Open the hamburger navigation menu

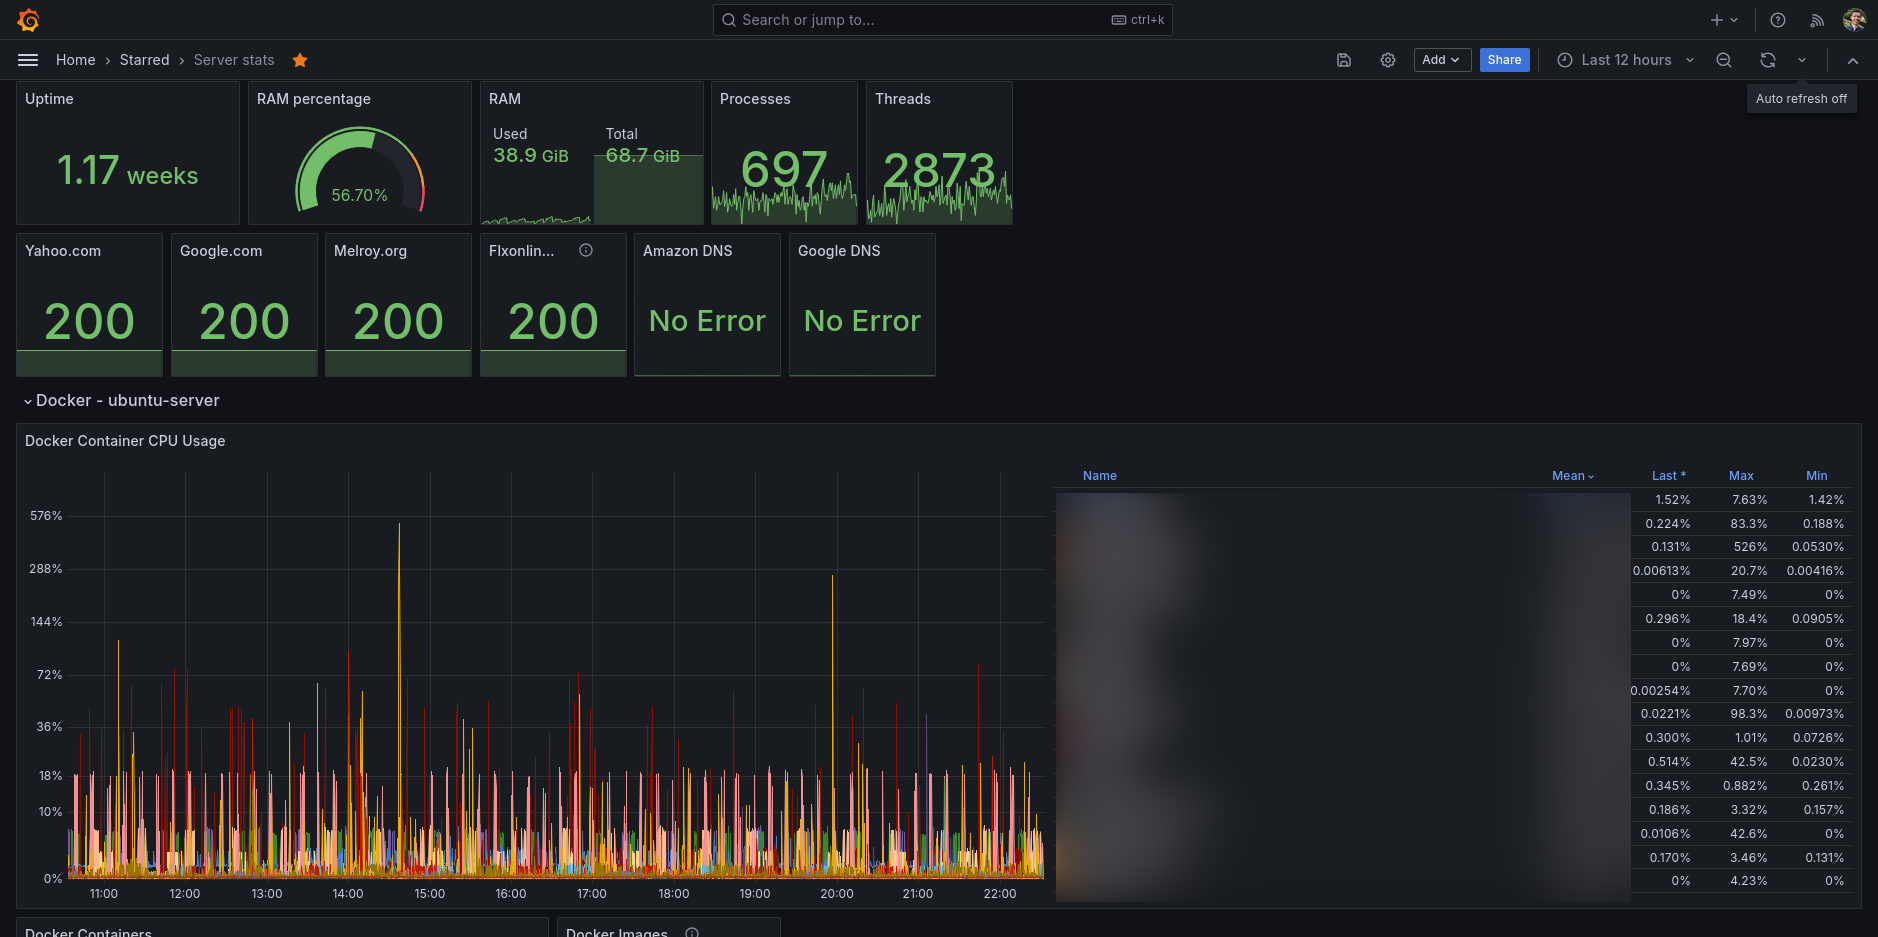pyautogui.click(x=28, y=60)
